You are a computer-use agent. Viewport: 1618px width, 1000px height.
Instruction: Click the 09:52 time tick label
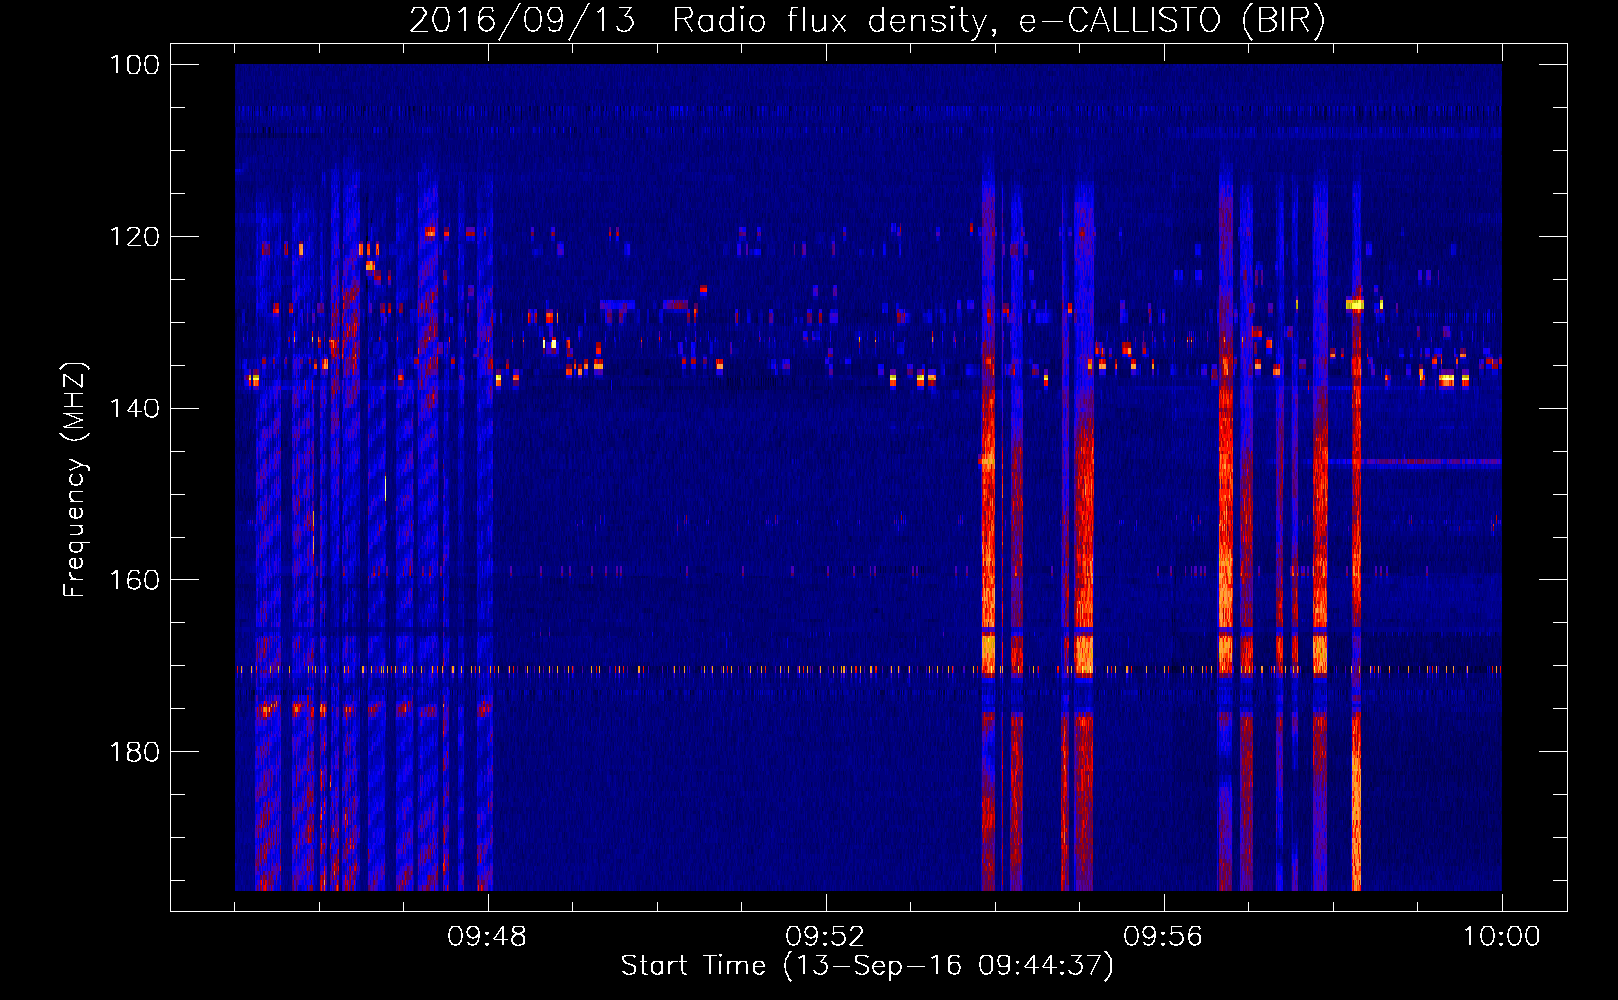(x=825, y=937)
